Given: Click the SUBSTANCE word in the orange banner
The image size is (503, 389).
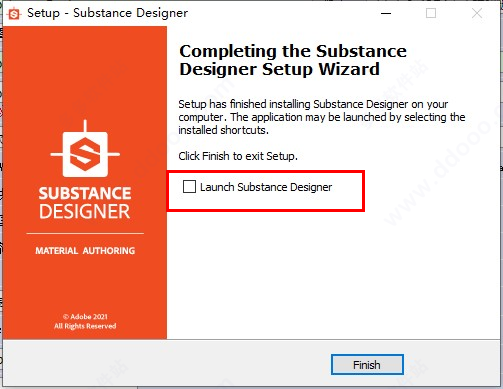Looking at the screenshot, I should pos(85,193).
